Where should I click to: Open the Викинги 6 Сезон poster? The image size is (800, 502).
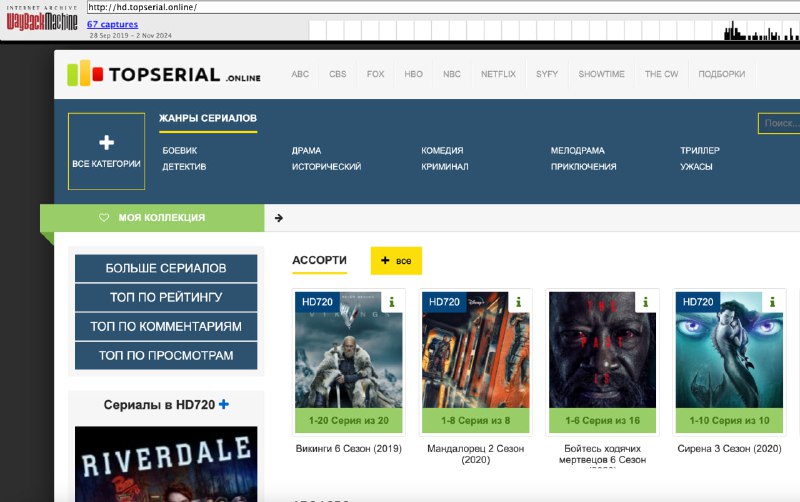(349, 350)
